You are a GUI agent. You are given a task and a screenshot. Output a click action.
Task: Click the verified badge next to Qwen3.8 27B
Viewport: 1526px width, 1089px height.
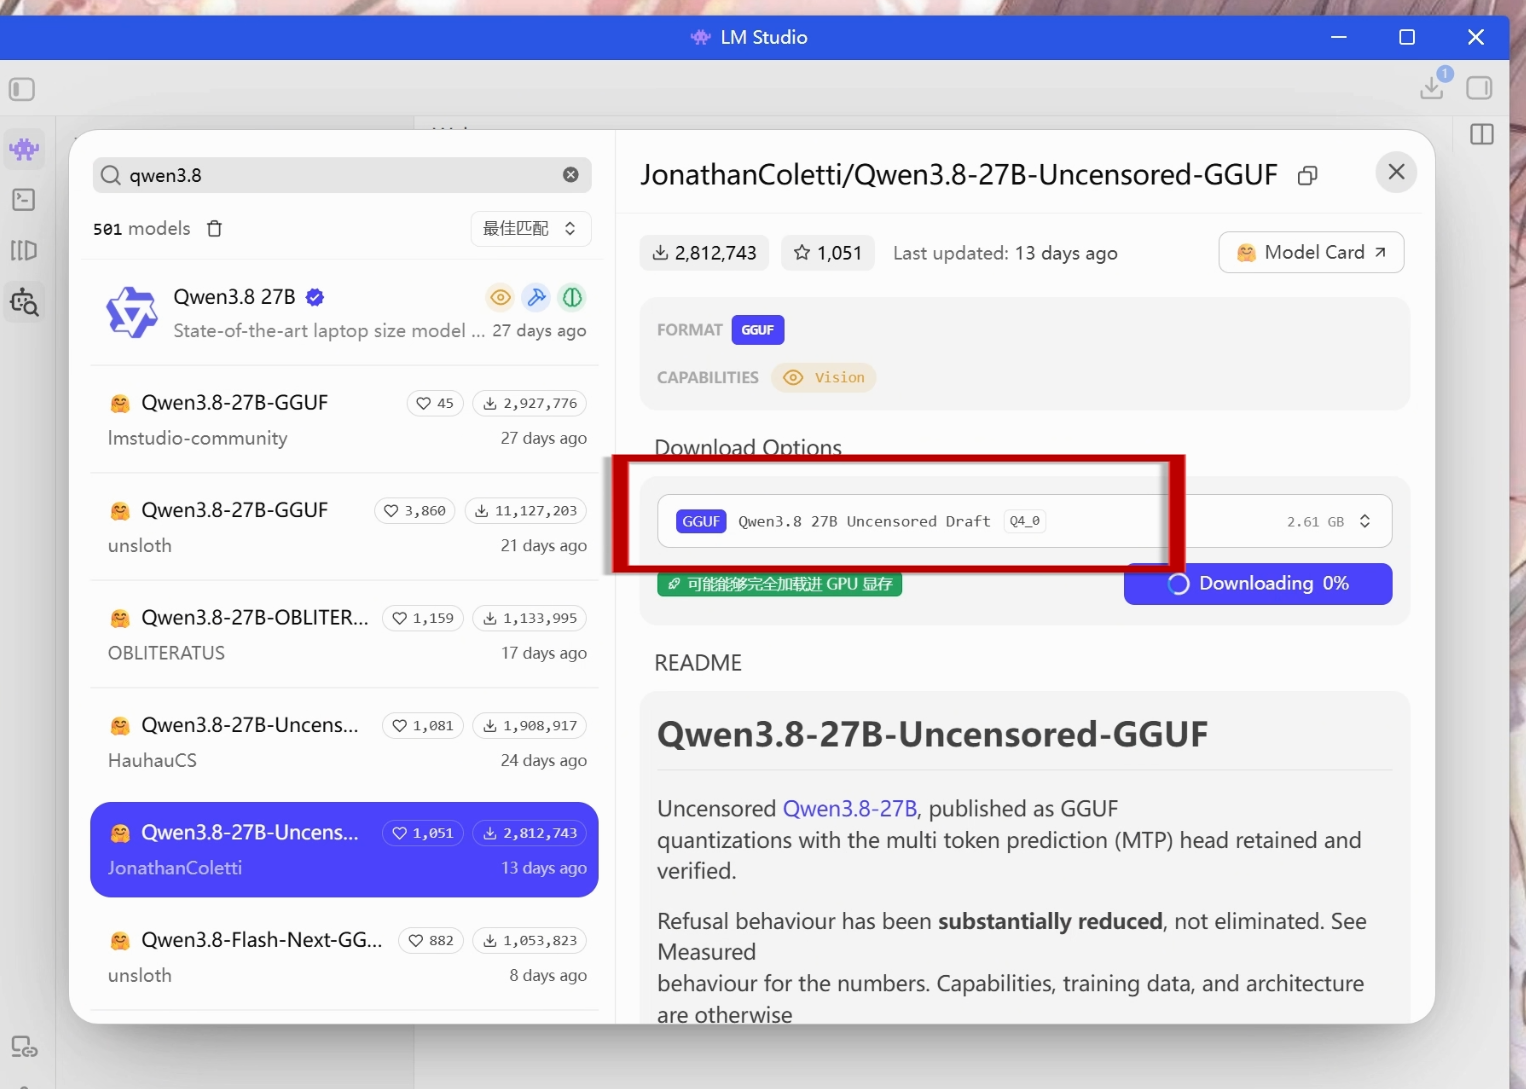315,297
